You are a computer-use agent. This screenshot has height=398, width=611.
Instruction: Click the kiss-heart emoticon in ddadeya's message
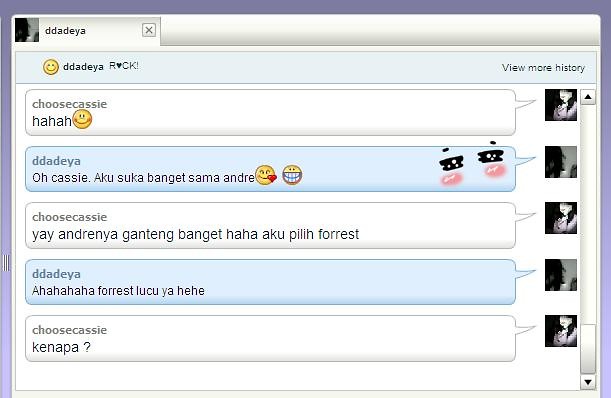coord(266,175)
